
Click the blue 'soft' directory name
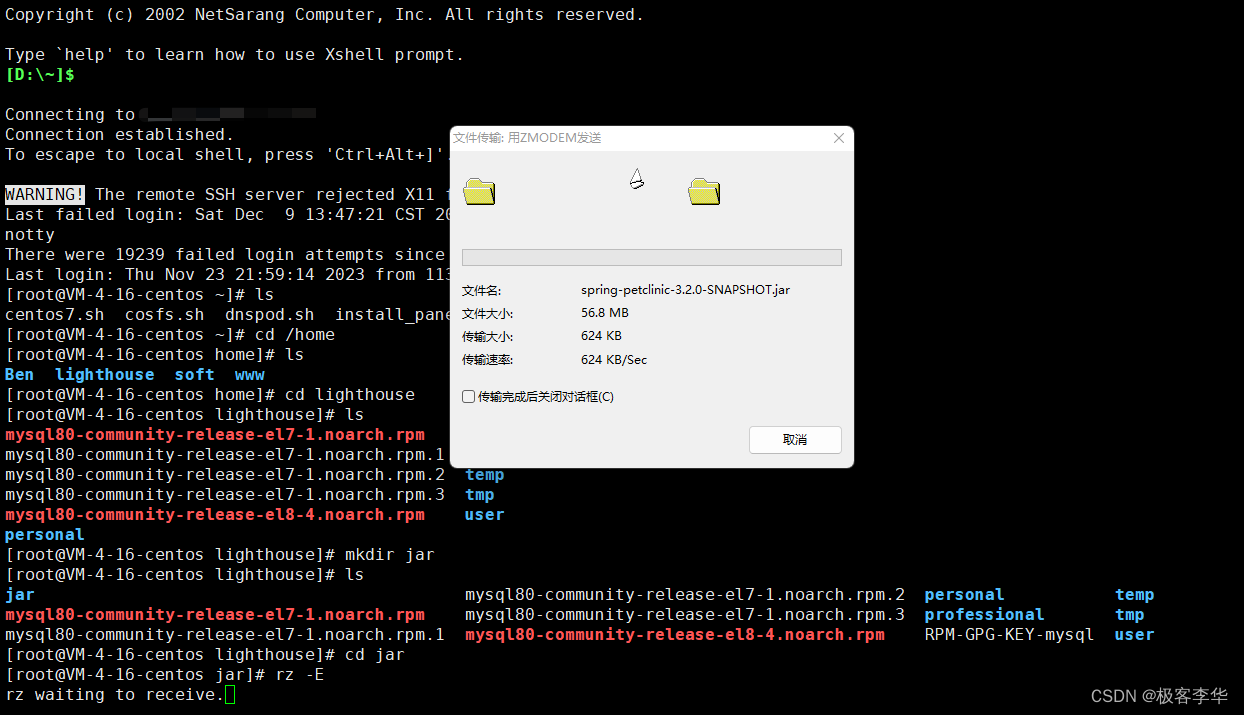(x=195, y=374)
